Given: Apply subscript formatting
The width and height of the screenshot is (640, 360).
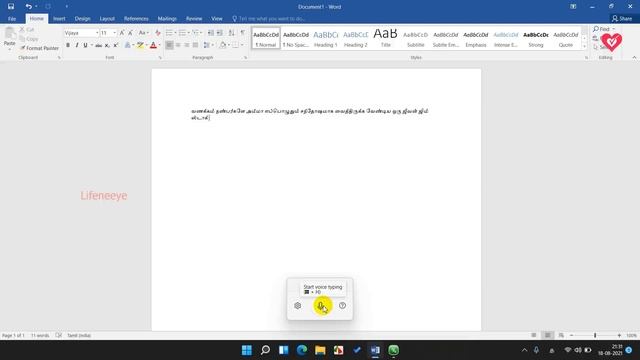Looking at the screenshot, I should pos(107,45).
